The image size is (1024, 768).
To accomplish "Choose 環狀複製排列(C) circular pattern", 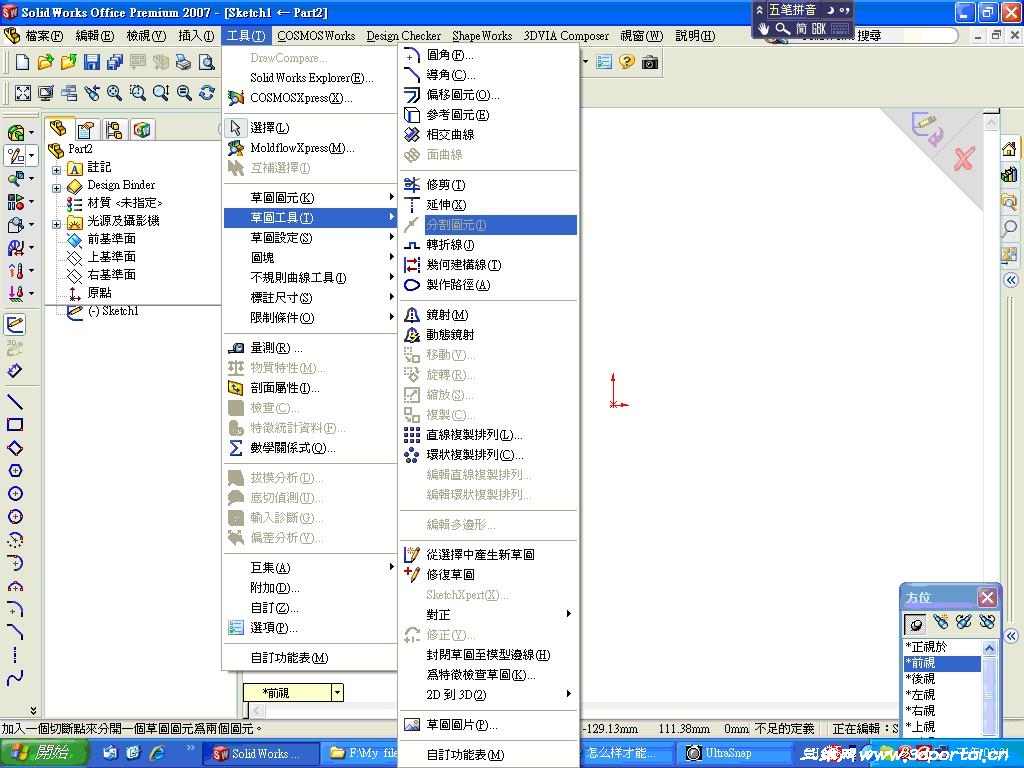I will click(488, 455).
